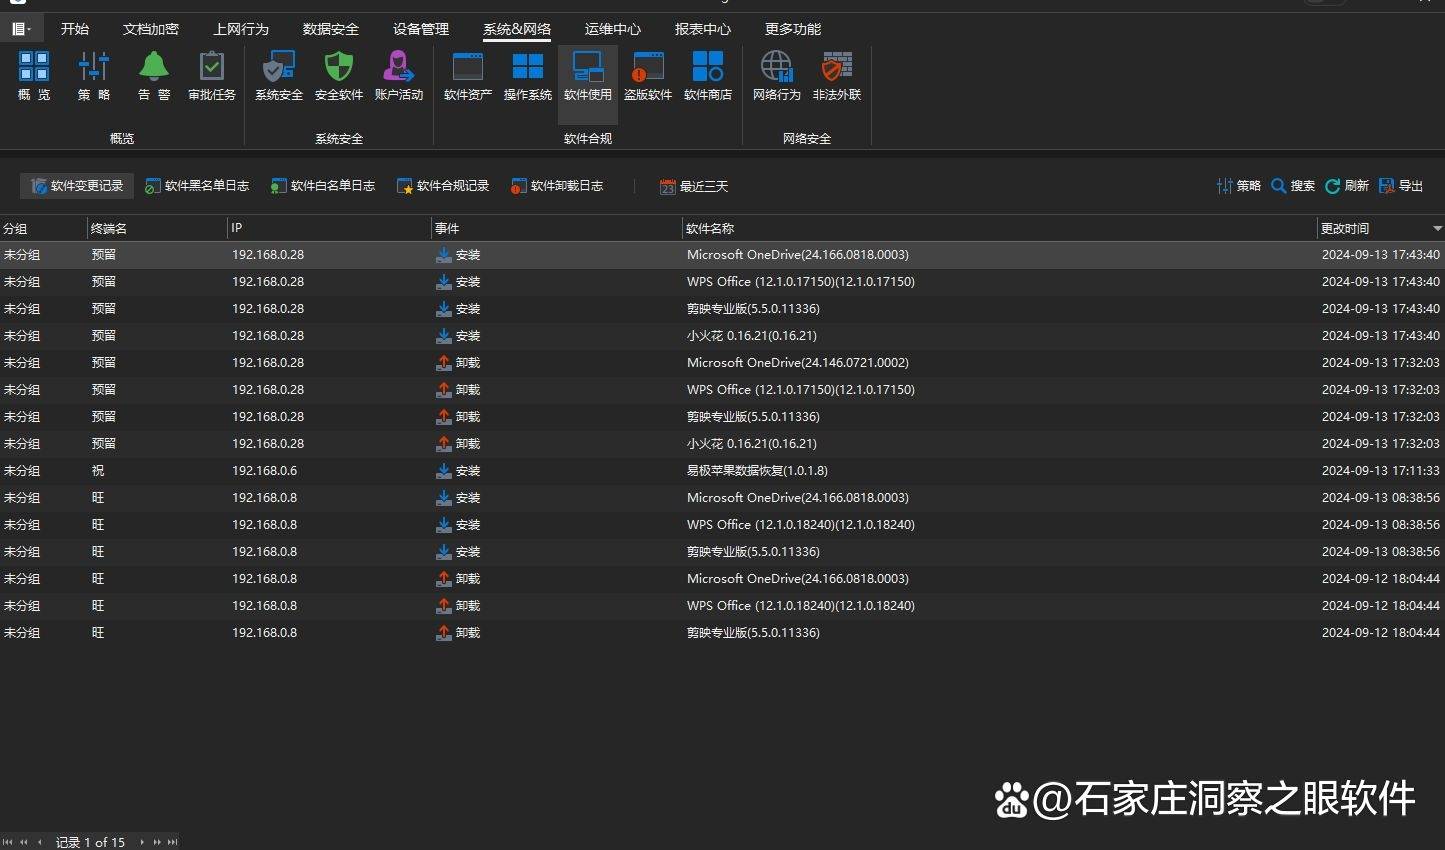The width and height of the screenshot is (1445, 850).
Task: Switch to the 系统&网络 ribbon tab
Action: point(517,29)
